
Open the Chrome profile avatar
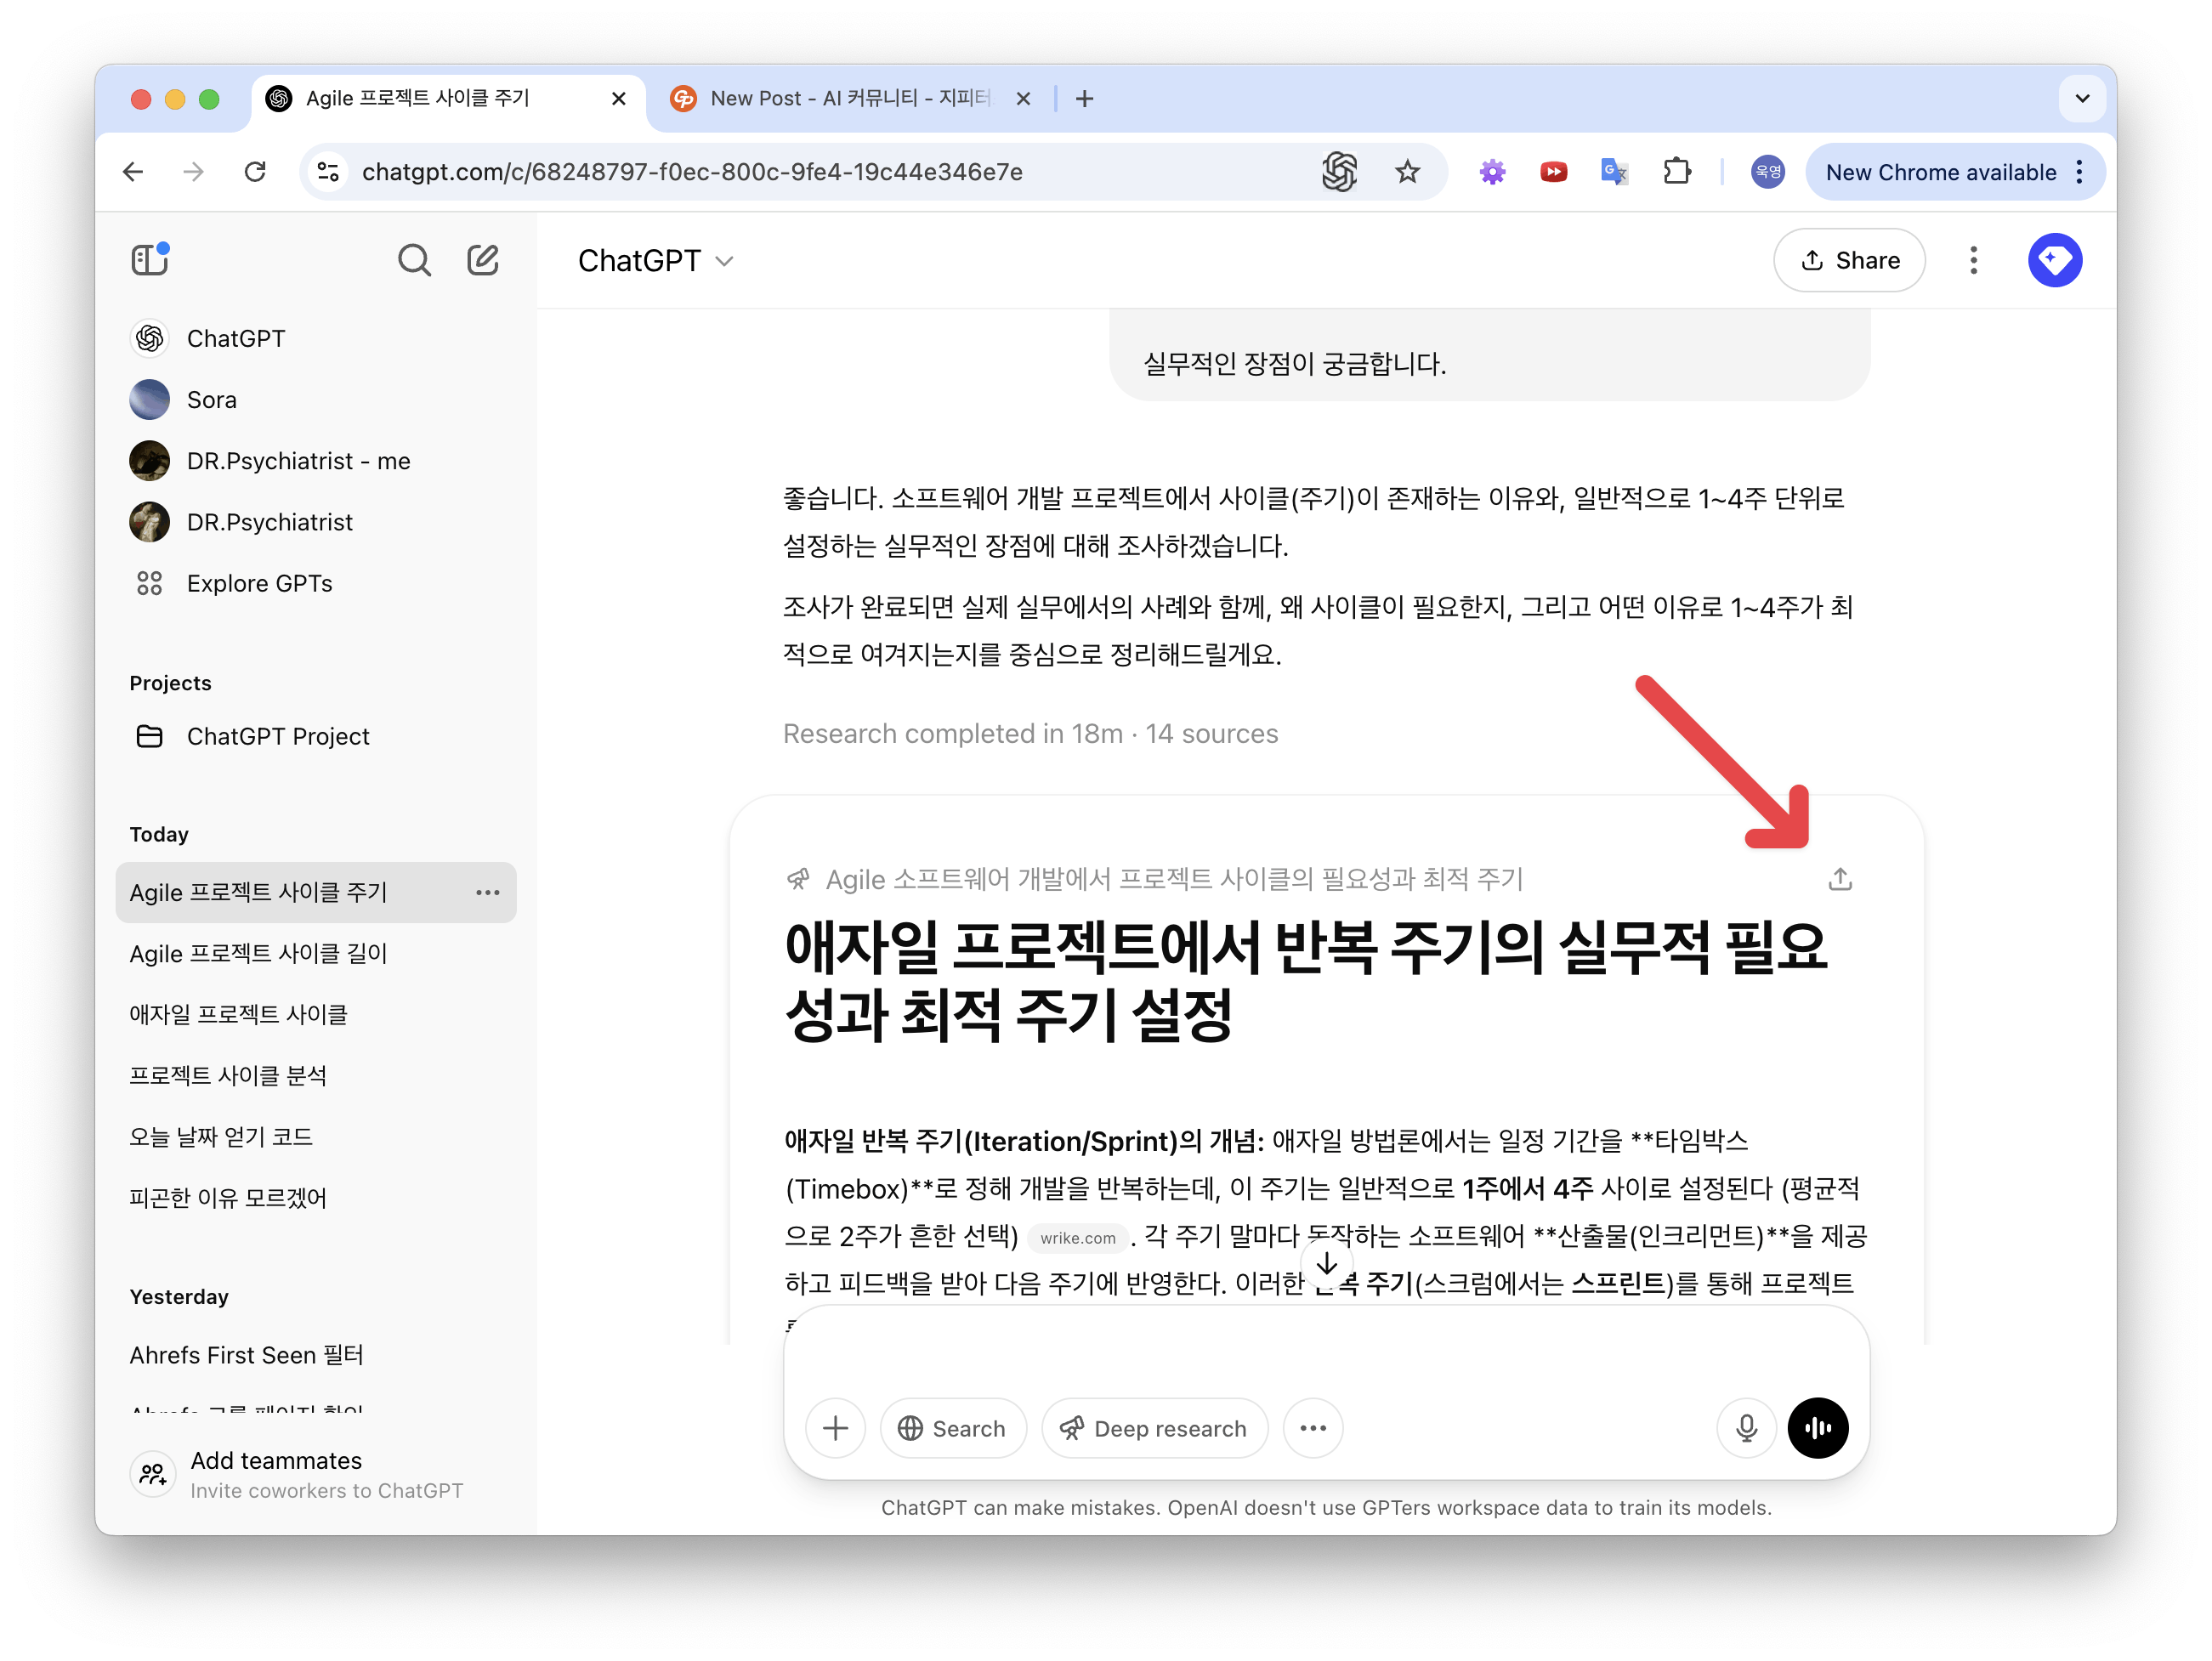pyautogui.click(x=1767, y=172)
